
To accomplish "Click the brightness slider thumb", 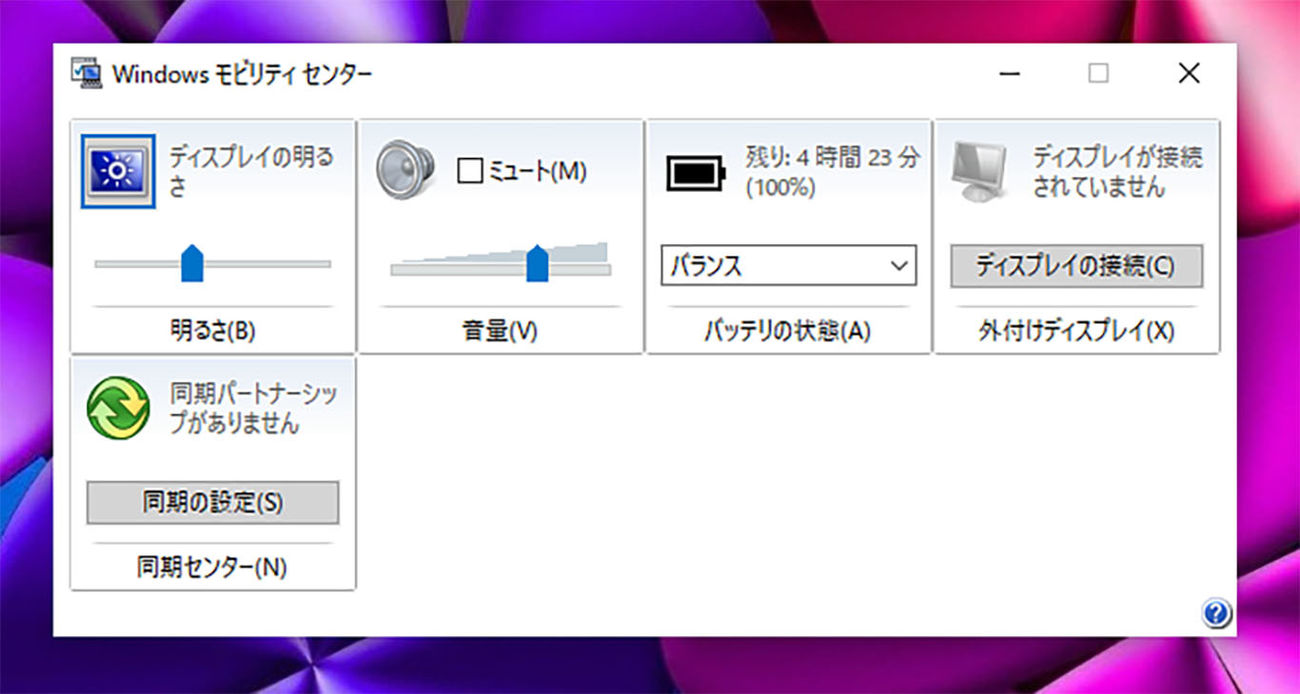I will [x=192, y=262].
